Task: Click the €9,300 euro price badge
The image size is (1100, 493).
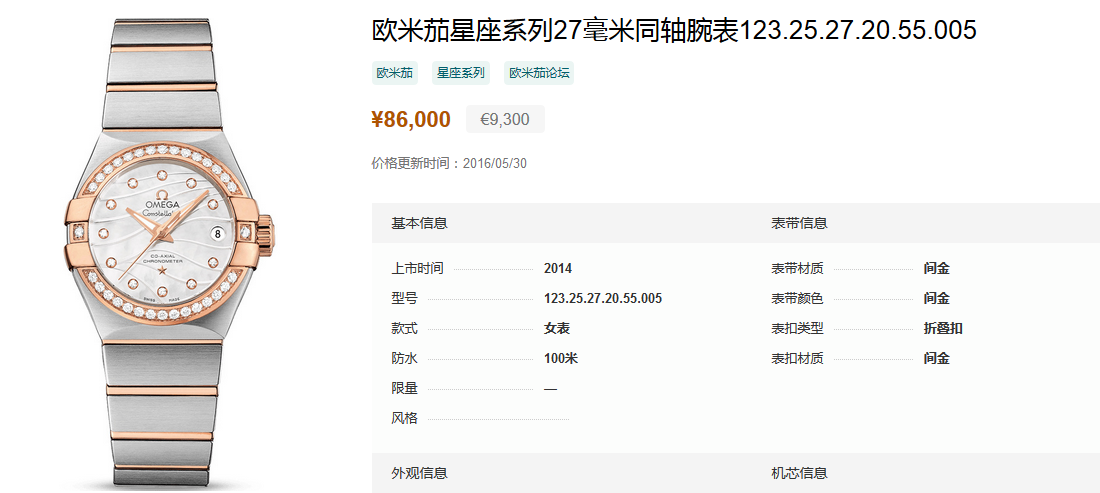Action: [505, 119]
